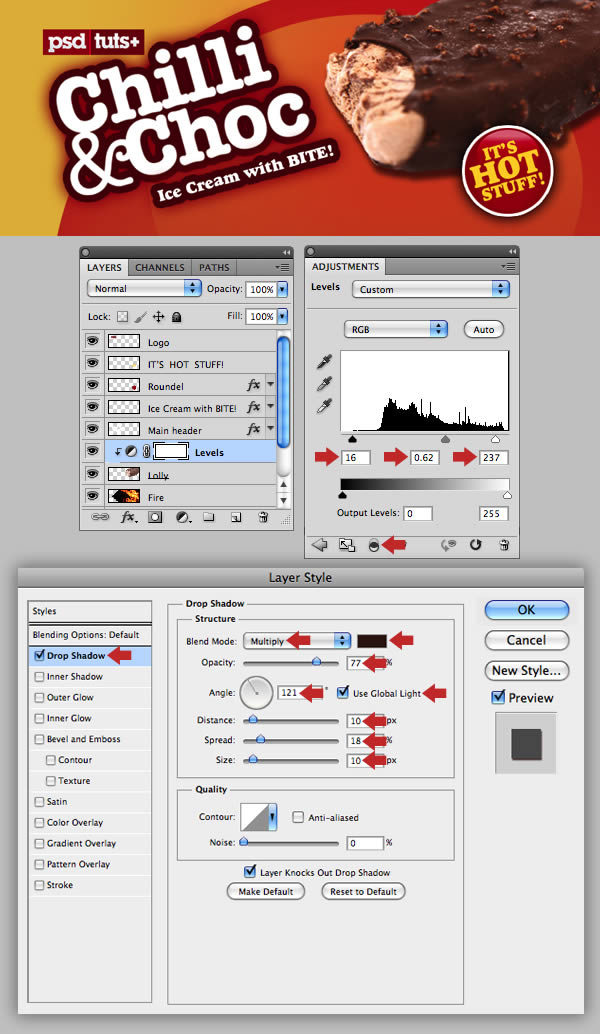The image size is (600, 1034).
Task: Switch panel to expanded view icon
Action: (347, 545)
